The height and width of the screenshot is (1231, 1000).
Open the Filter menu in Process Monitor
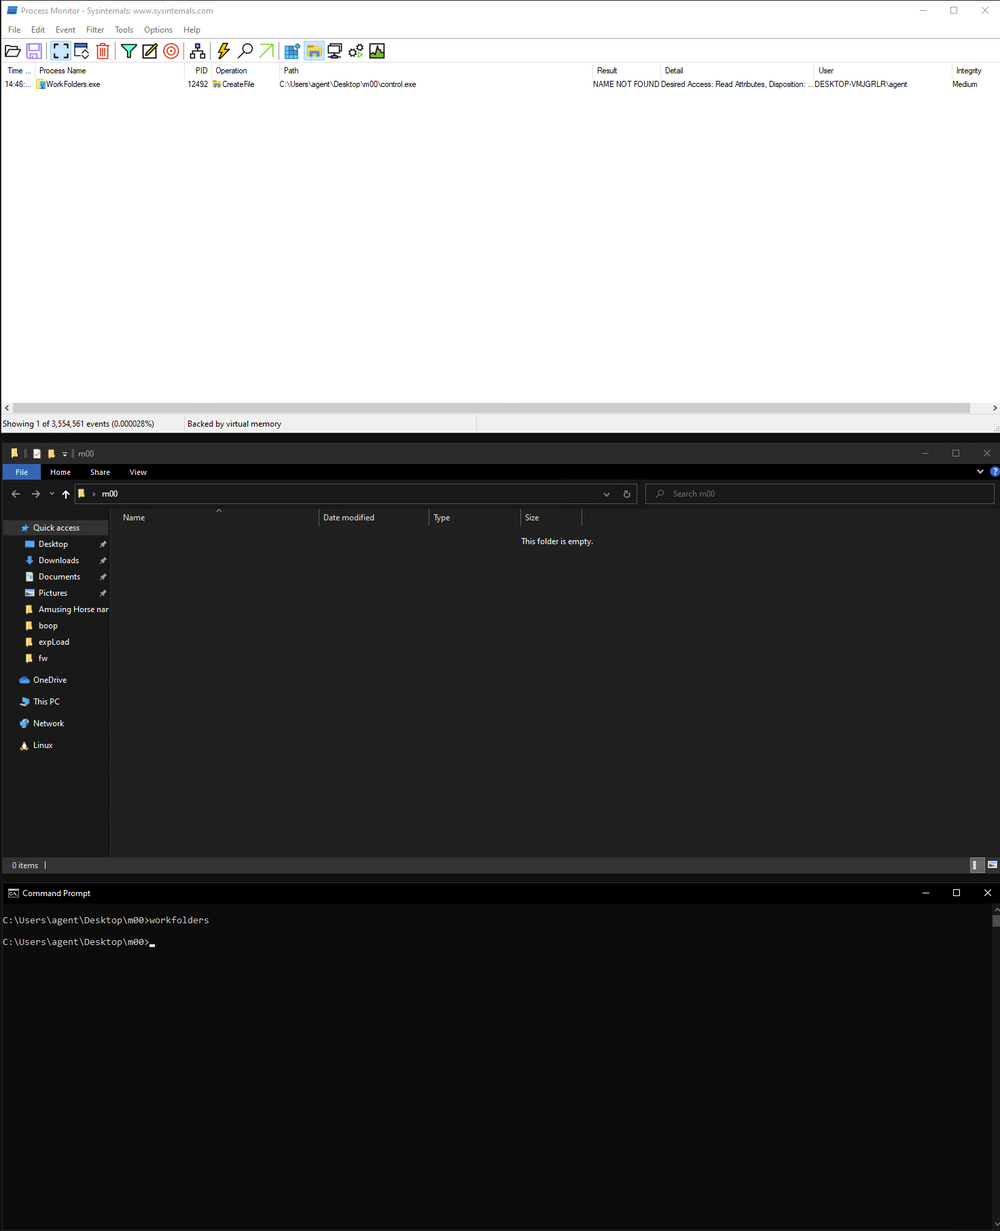point(95,30)
